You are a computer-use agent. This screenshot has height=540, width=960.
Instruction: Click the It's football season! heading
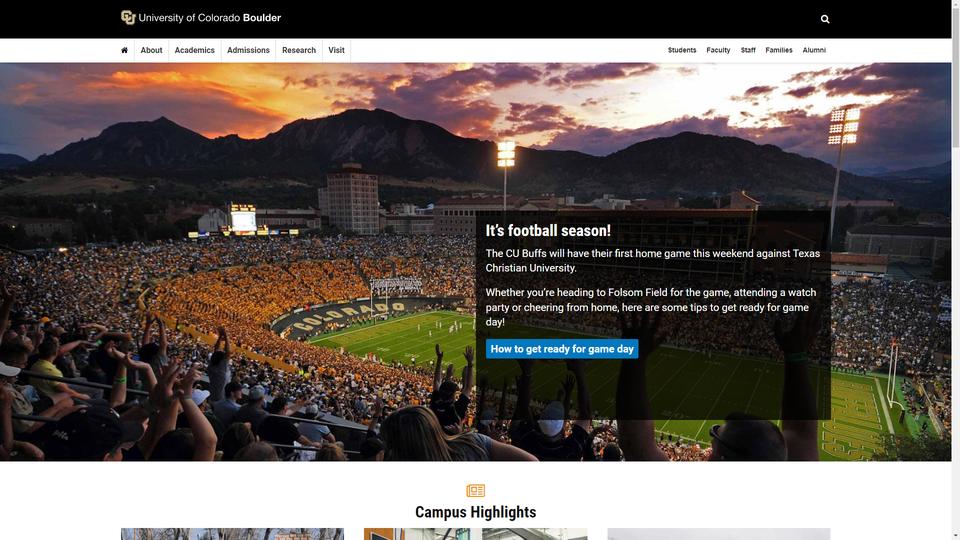[x=548, y=231]
